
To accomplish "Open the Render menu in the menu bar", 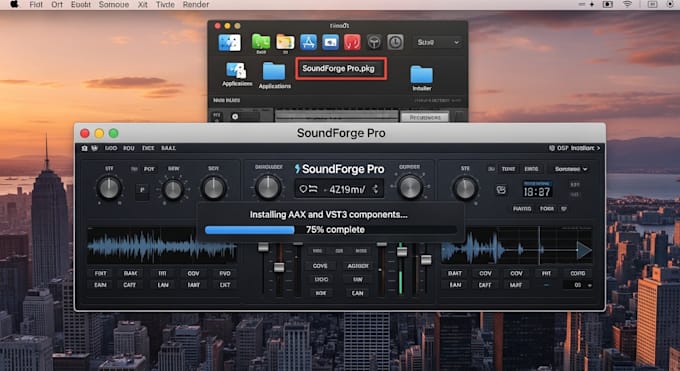I will click(196, 4).
